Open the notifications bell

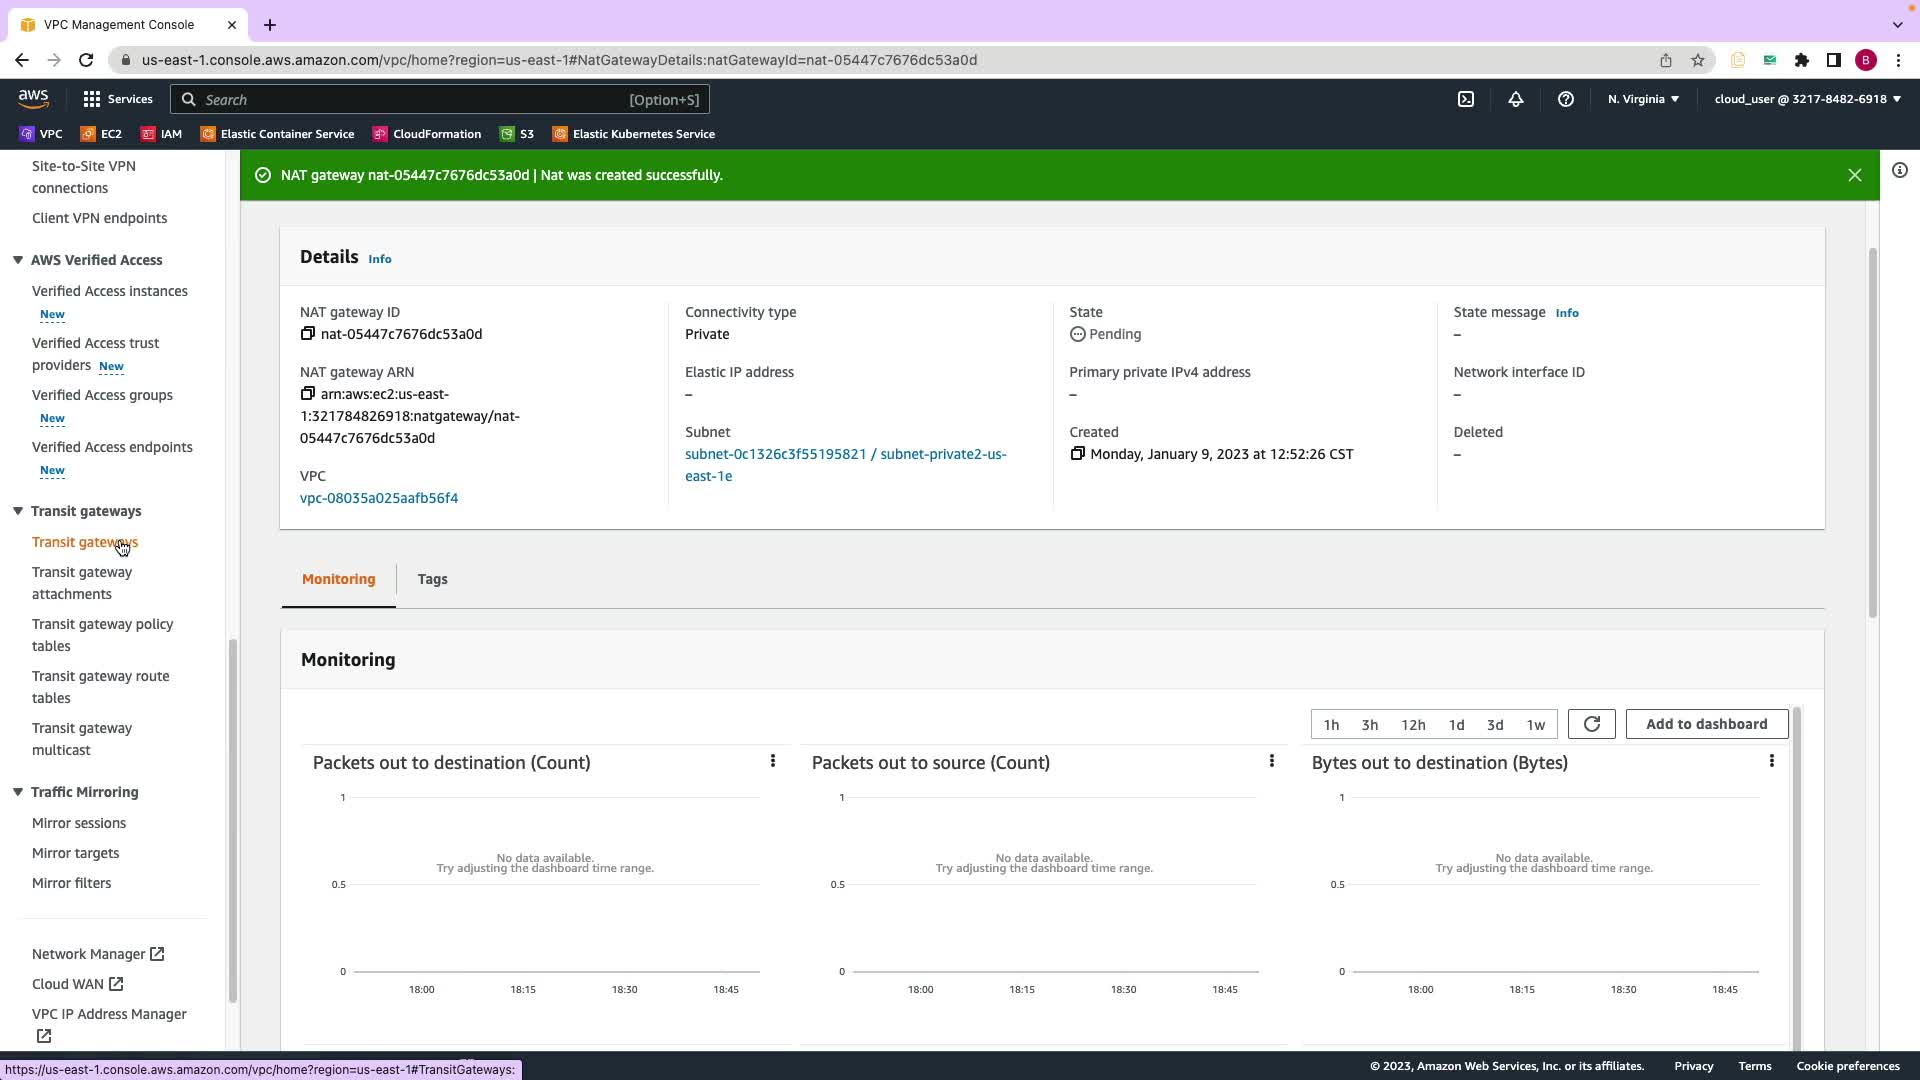tap(1516, 99)
